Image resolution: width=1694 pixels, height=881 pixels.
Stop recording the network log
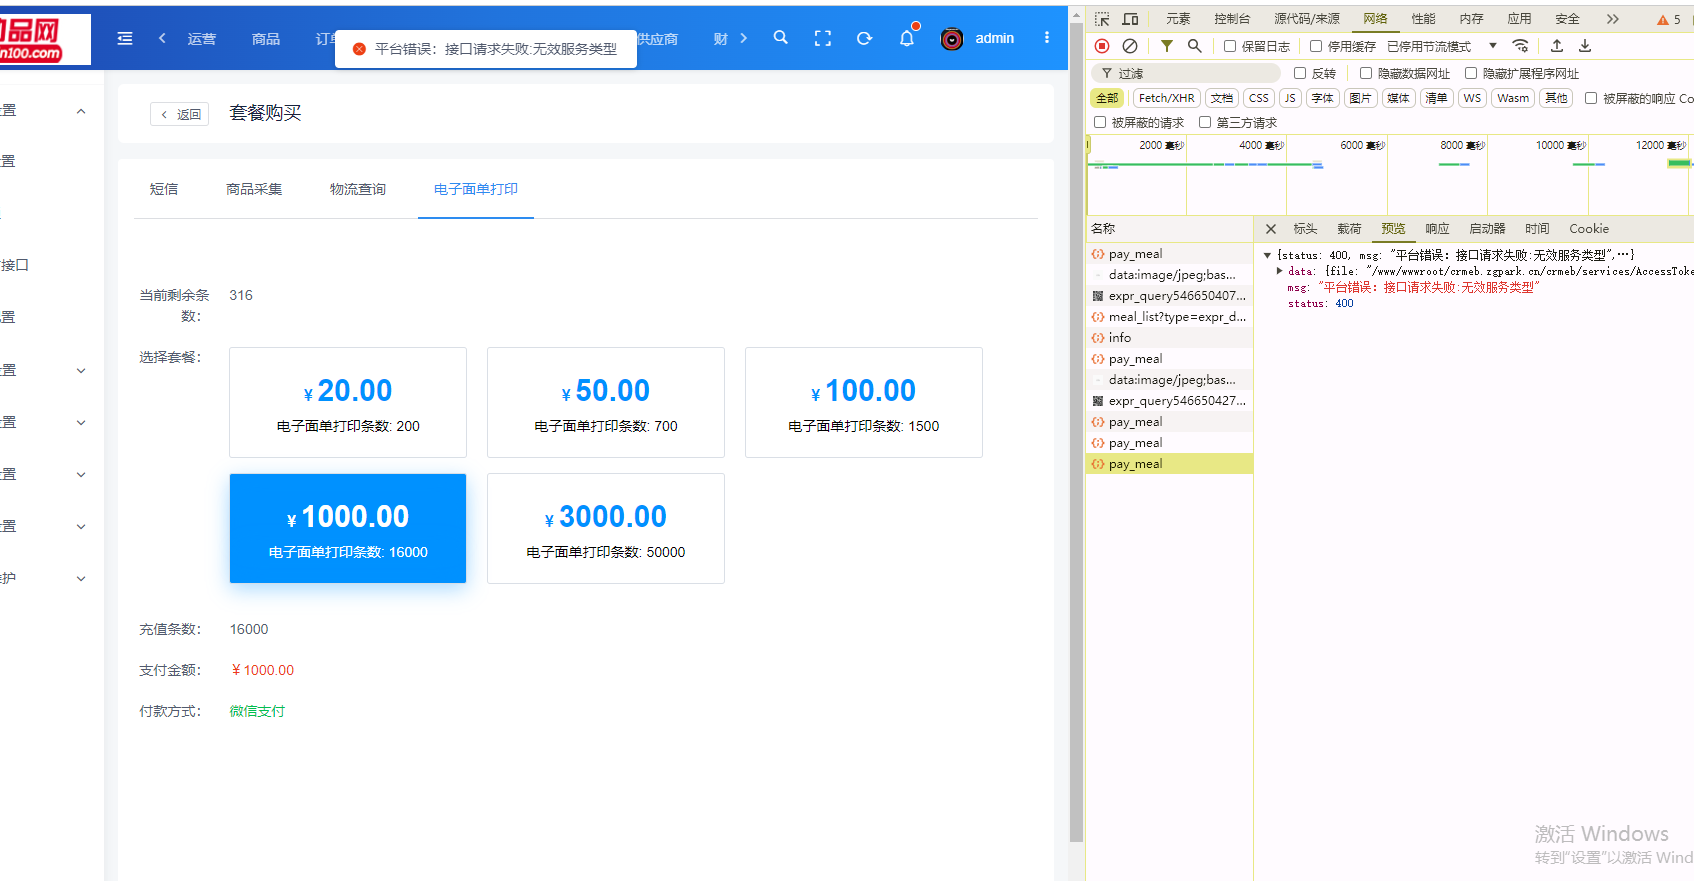(1102, 46)
